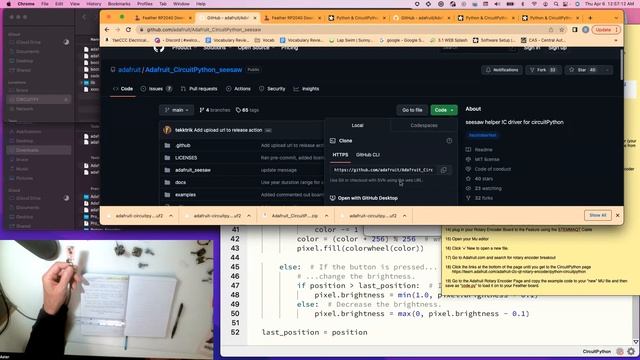Click Chrome's forward navigation arrow
640x360 pixels.
(x=118, y=30)
